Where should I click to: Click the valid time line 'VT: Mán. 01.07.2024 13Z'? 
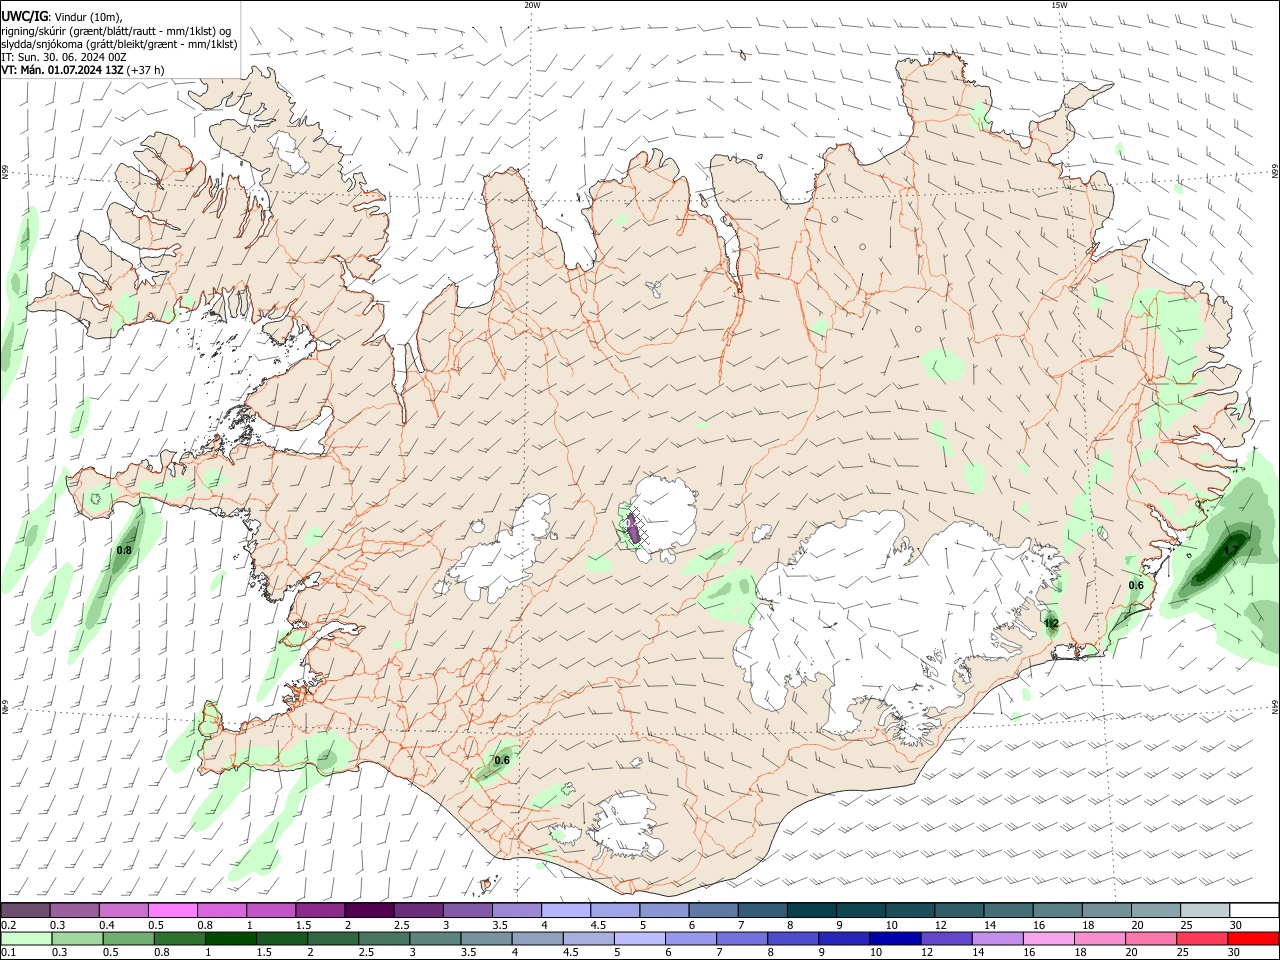point(62,70)
